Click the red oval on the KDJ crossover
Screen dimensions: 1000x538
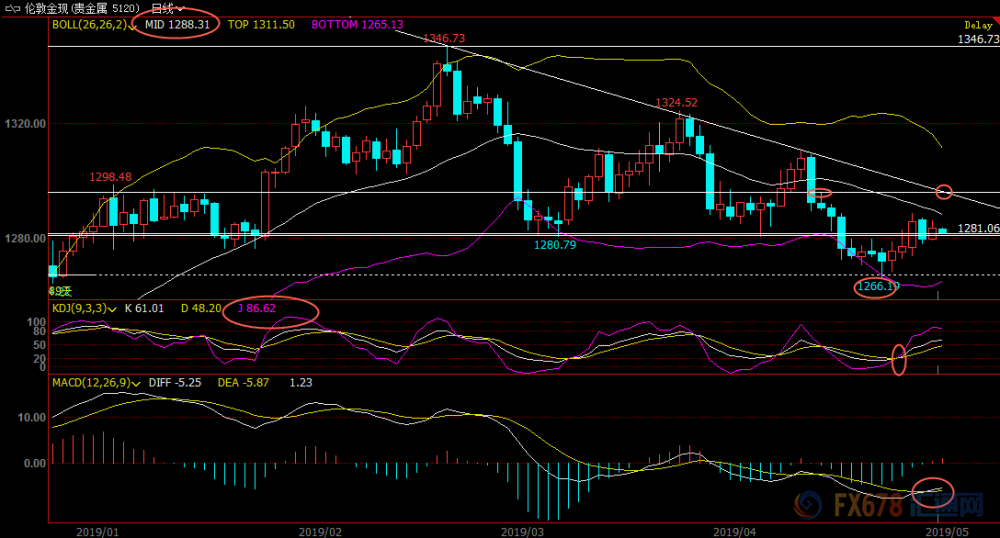(898, 360)
